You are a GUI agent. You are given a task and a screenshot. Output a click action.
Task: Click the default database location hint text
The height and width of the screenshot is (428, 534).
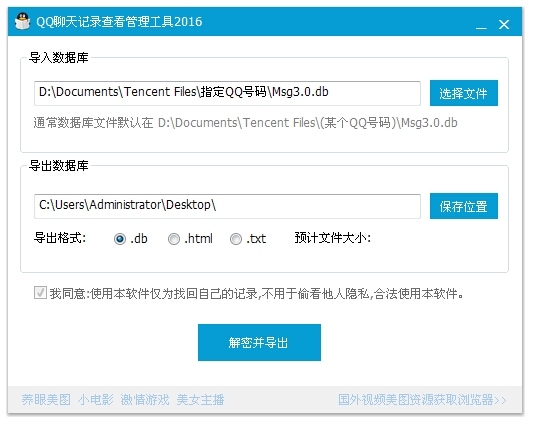245,123
